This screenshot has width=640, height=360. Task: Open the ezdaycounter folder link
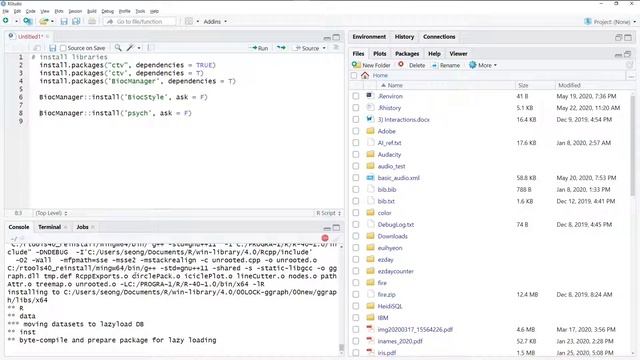pos(396,271)
